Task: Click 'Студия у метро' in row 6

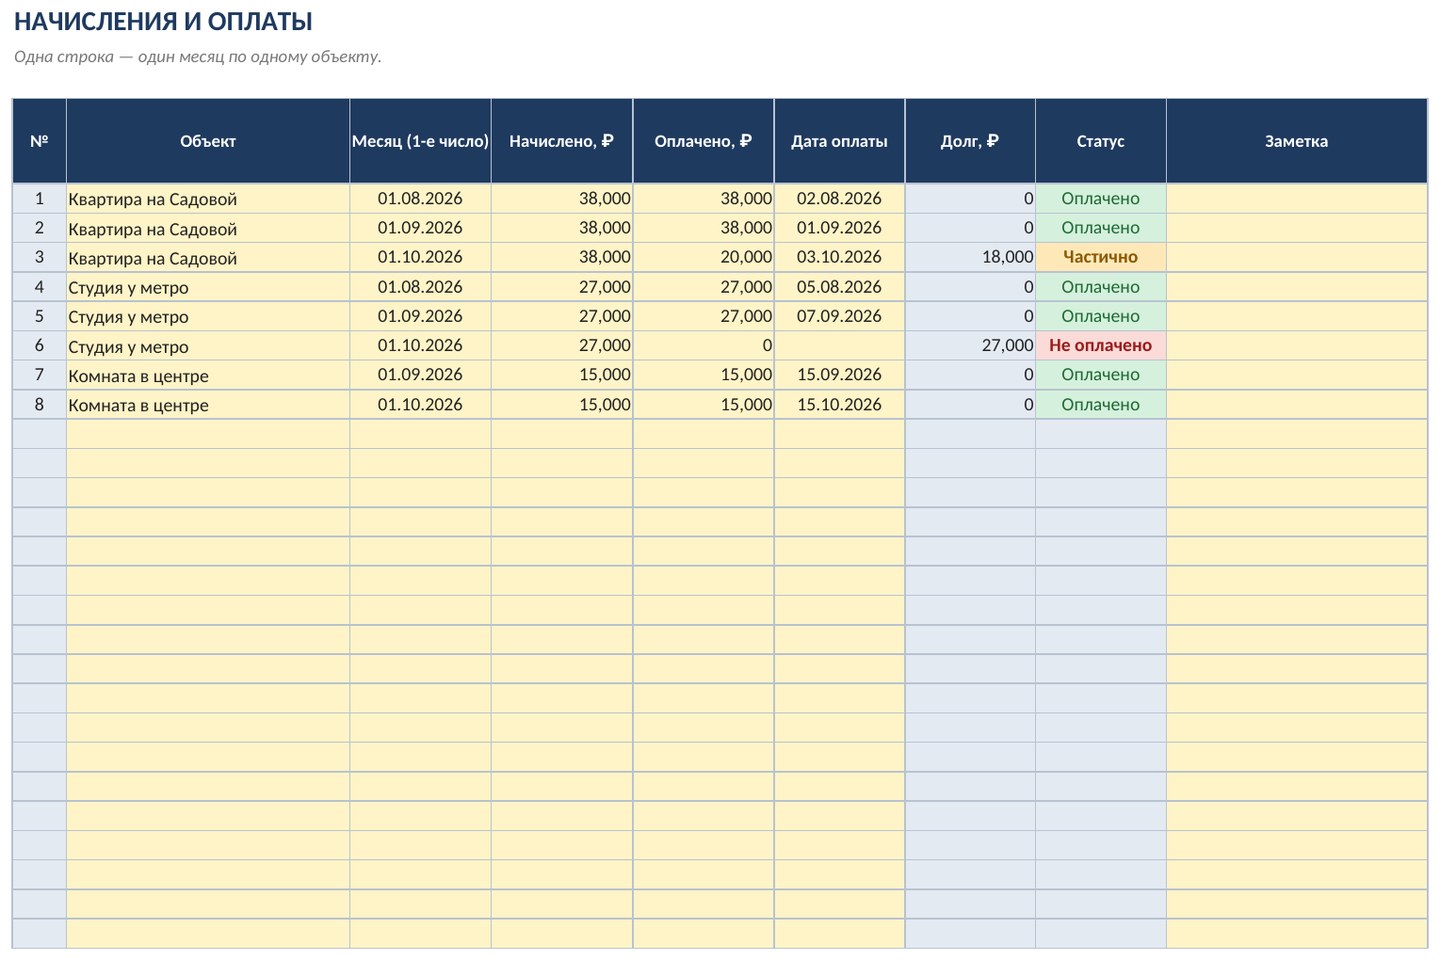Action: [x=208, y=346]
